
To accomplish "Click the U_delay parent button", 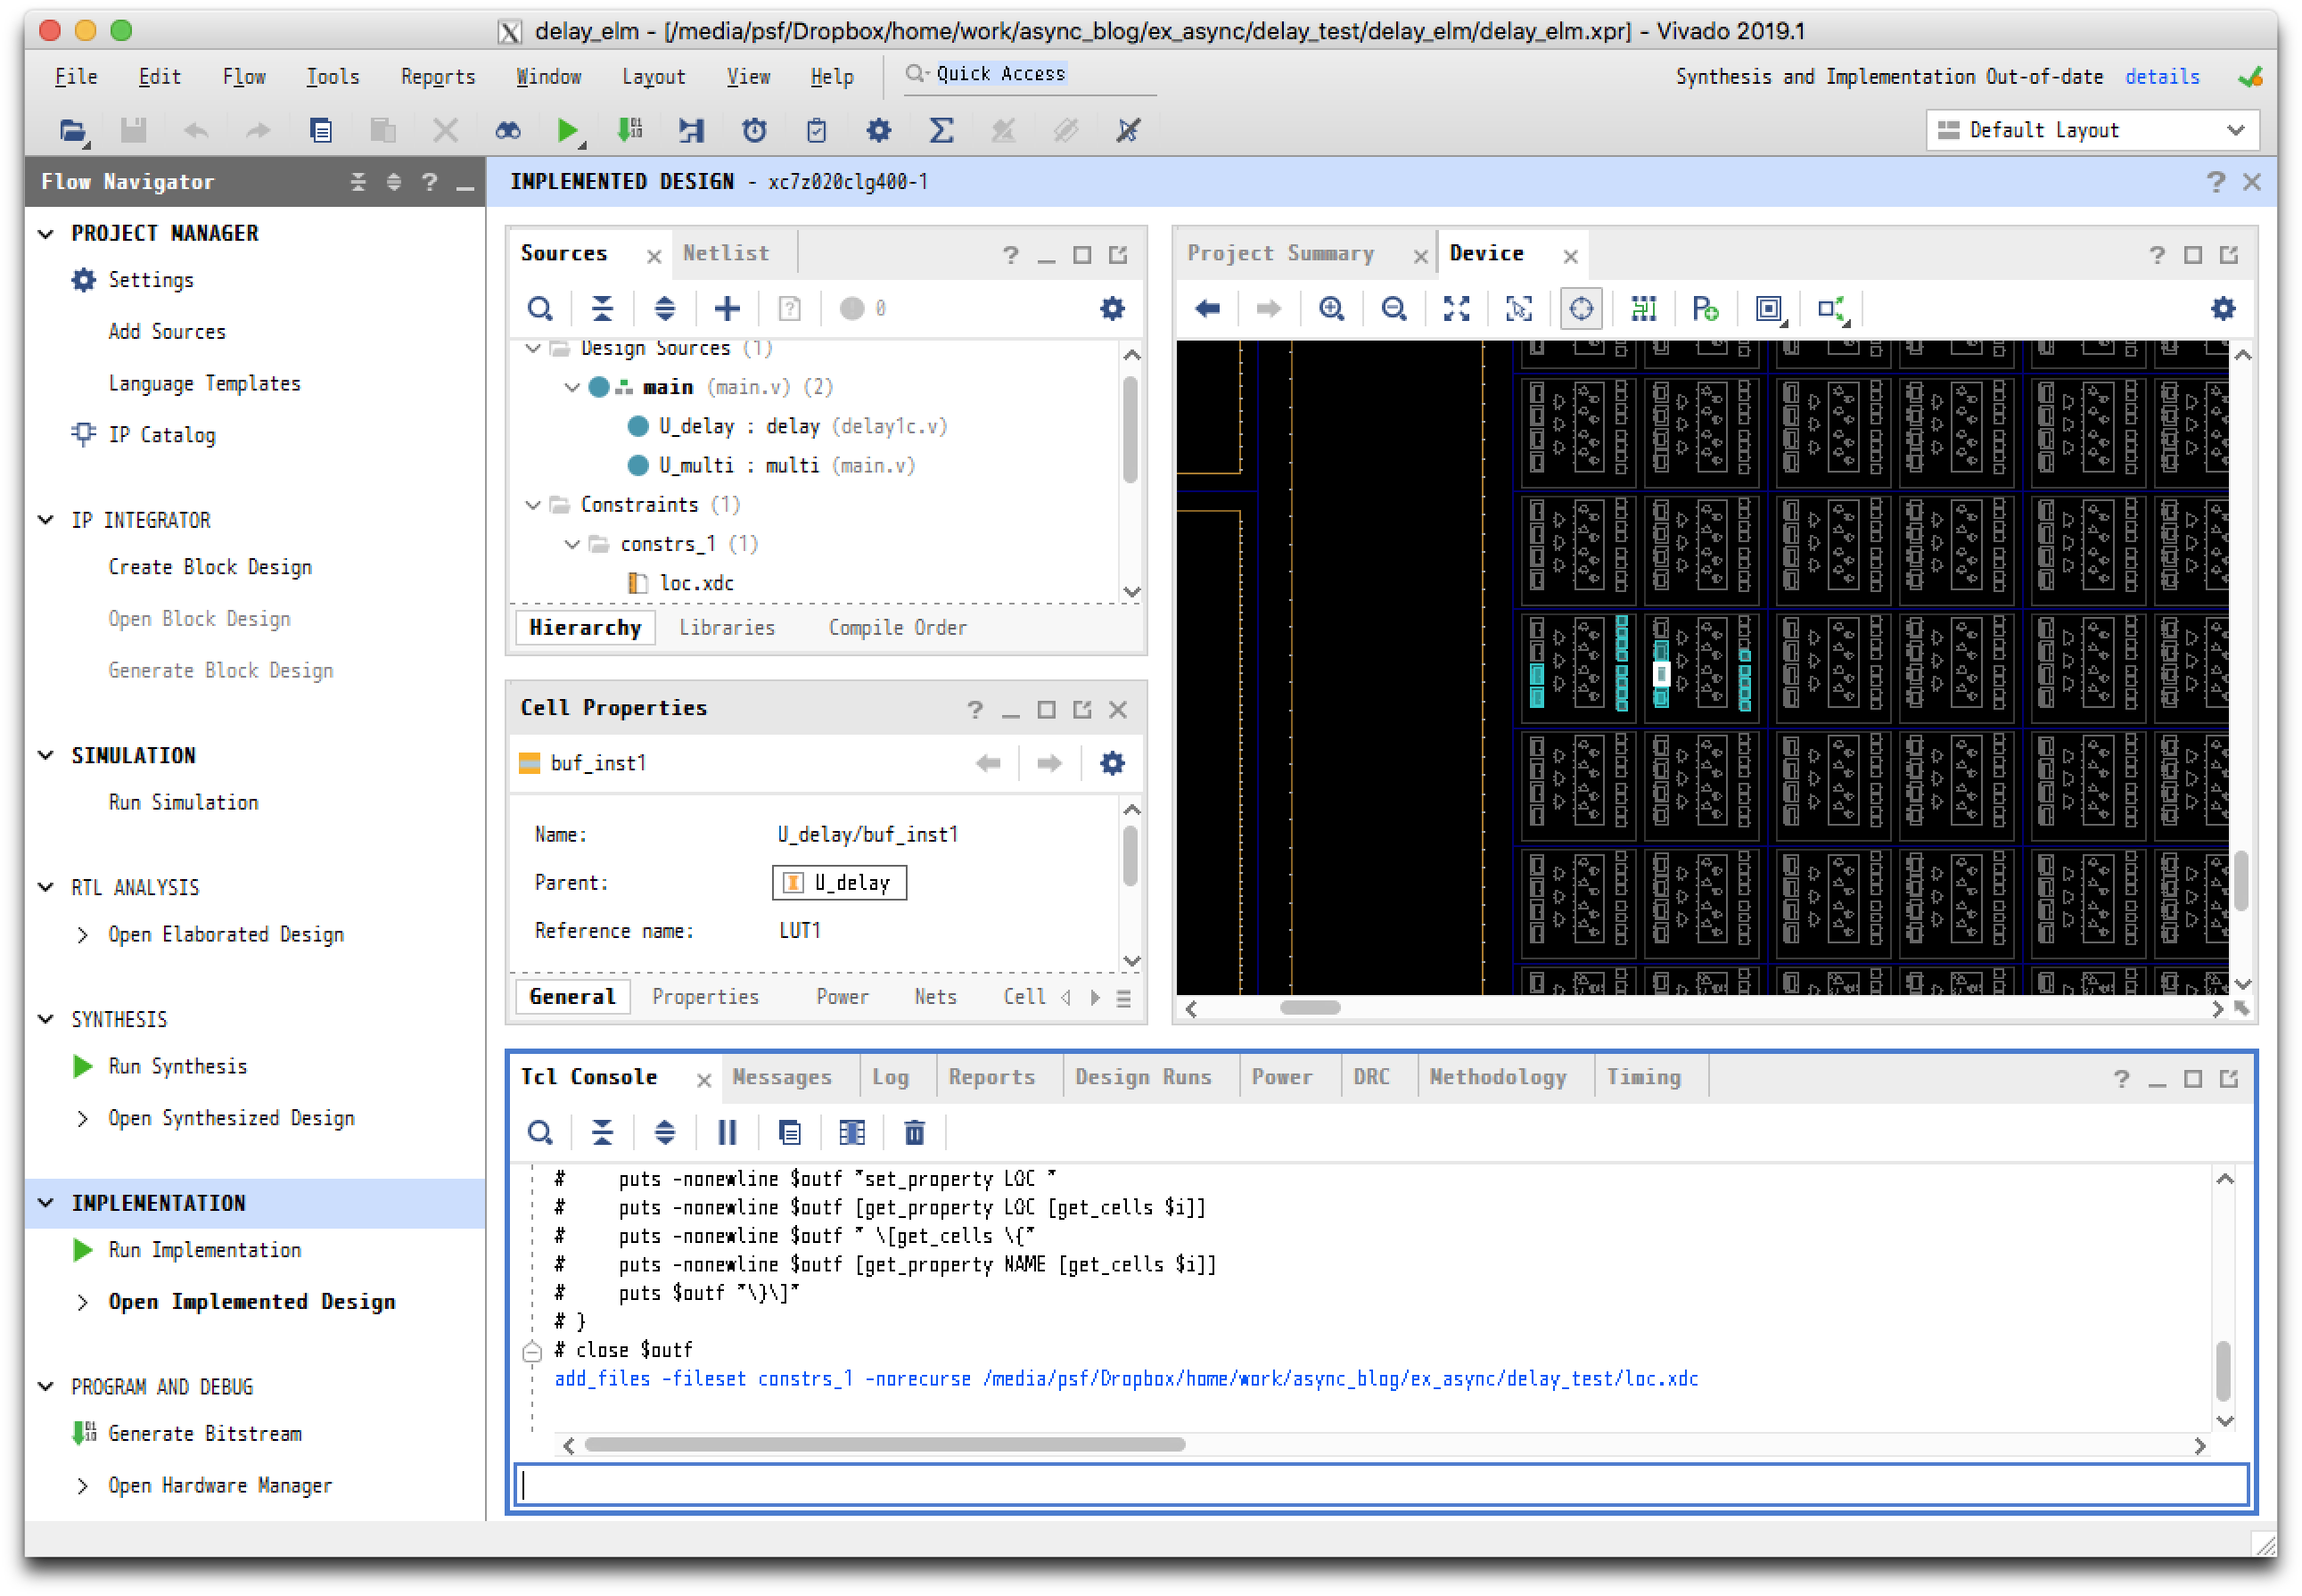I will pos(839,883).
